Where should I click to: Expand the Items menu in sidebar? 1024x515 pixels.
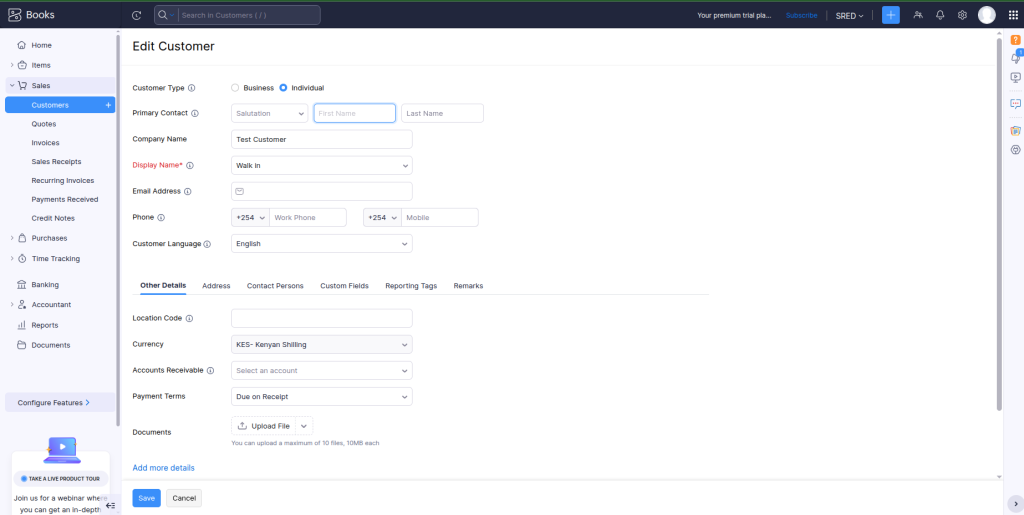pos(12,65)
